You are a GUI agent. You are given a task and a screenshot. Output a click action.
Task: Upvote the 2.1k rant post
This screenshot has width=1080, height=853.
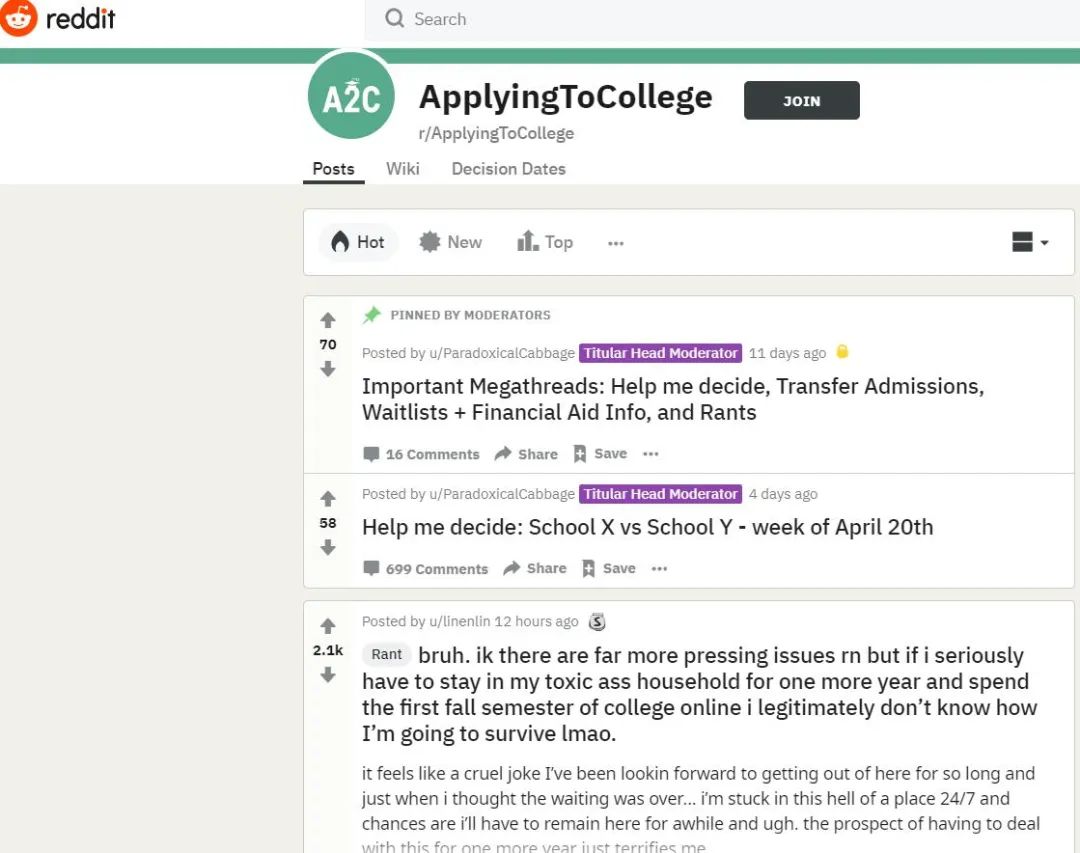coord(327,625)
